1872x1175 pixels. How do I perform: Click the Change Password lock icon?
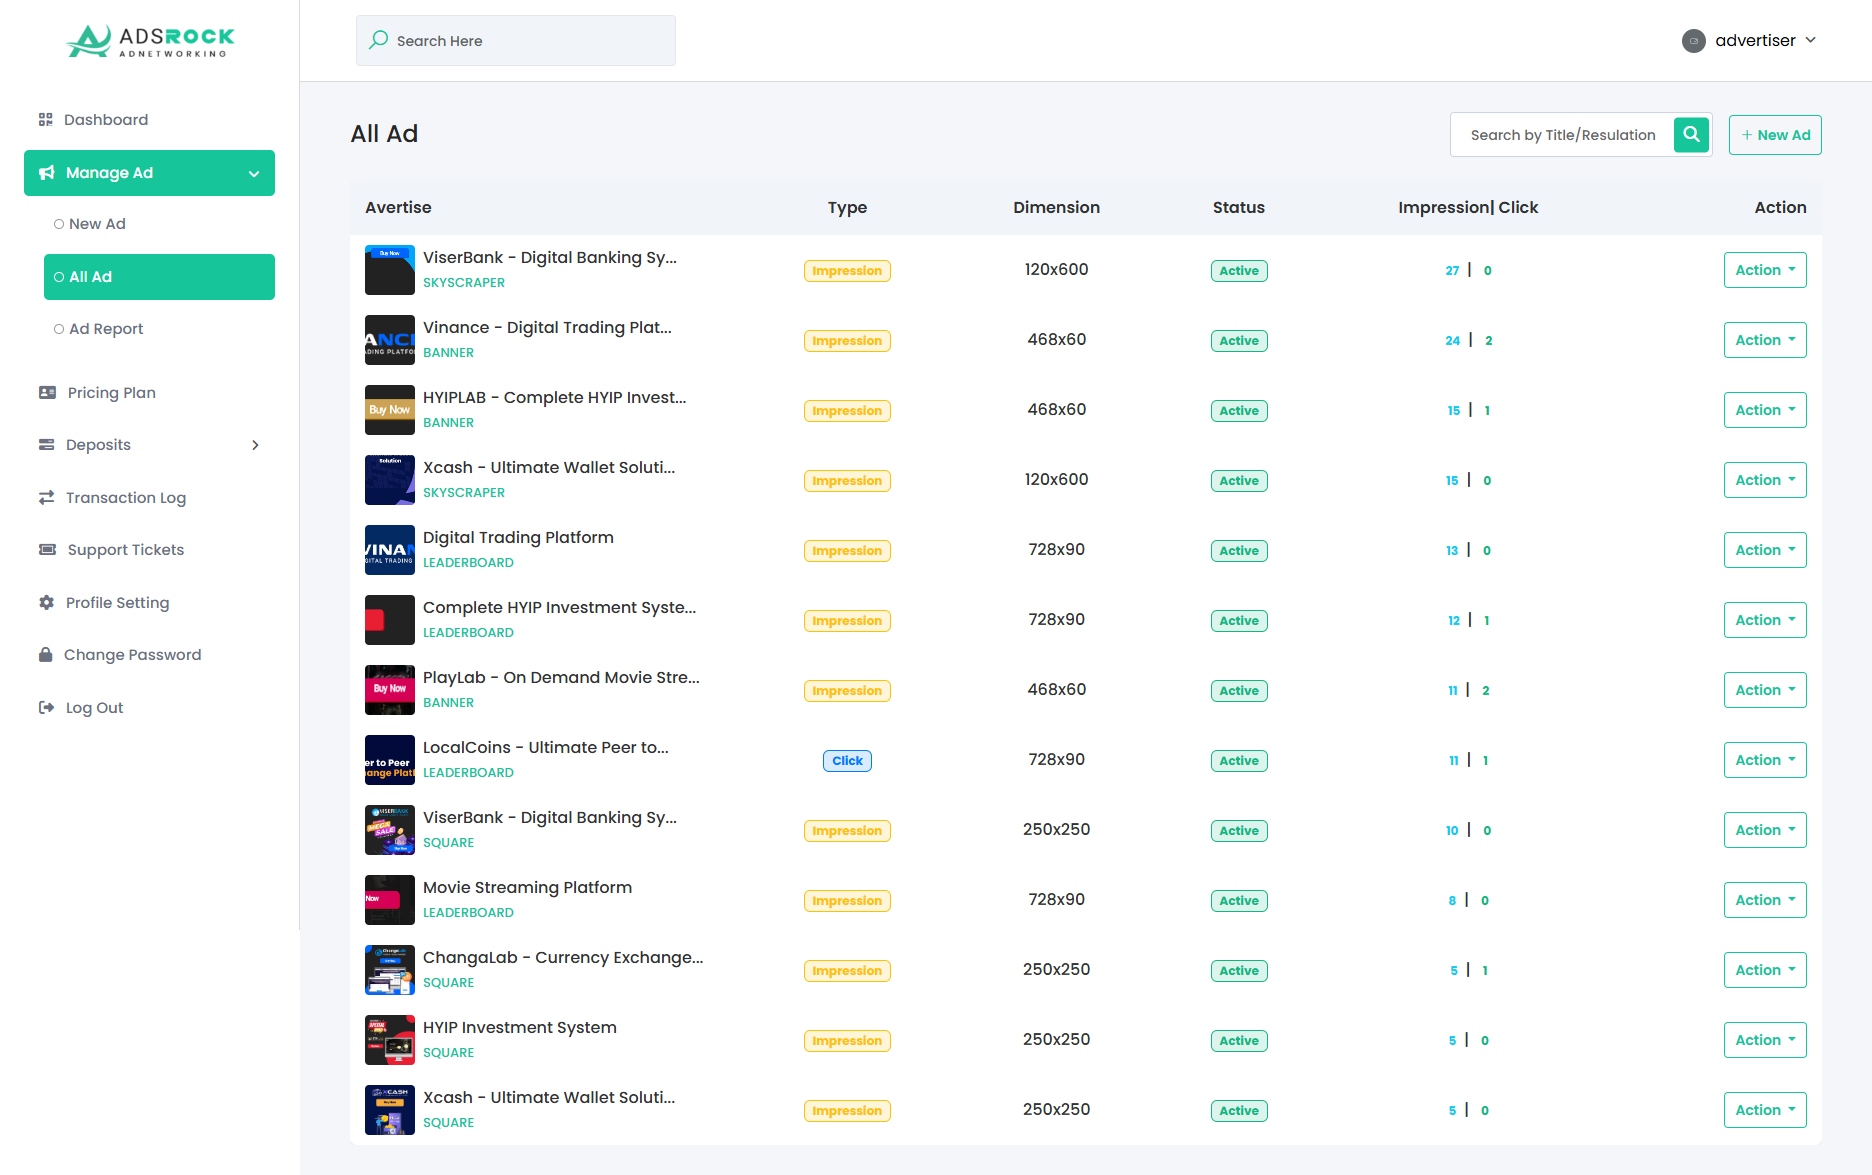tap(45, 655)
